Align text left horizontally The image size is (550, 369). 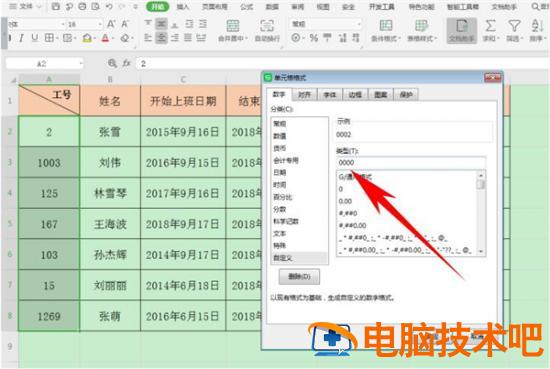coord(148,37)
